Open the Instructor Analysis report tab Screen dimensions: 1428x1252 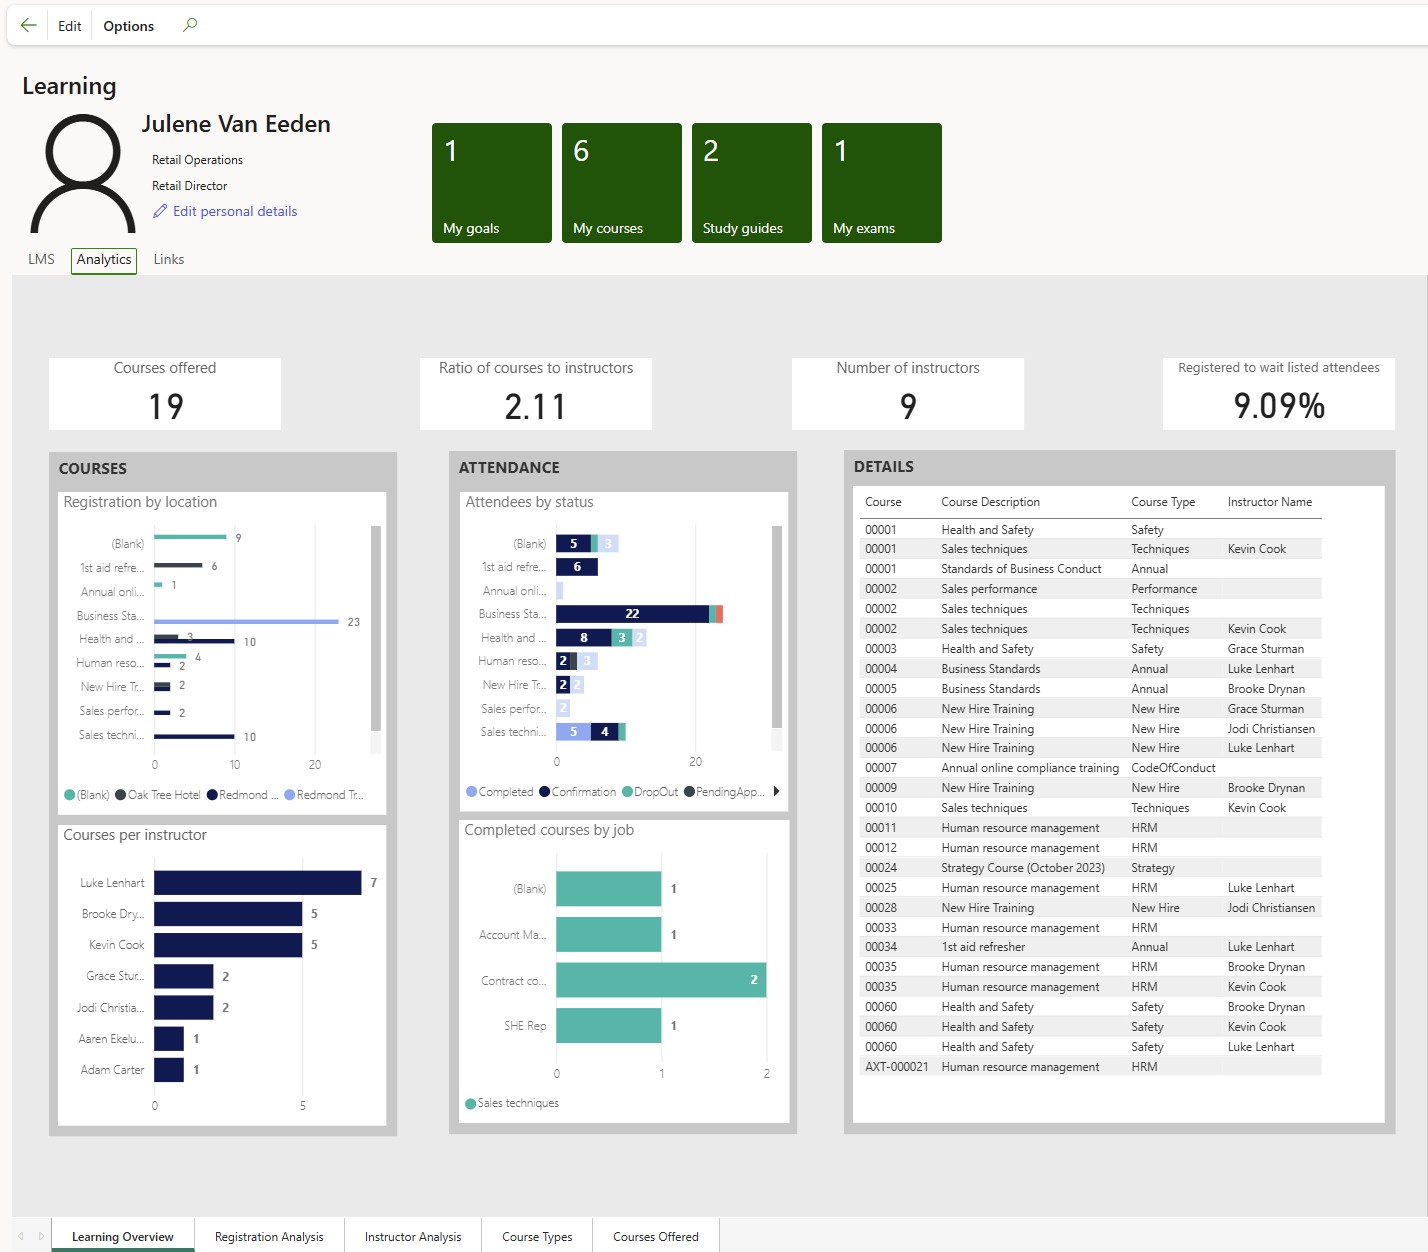(413, 1236)
